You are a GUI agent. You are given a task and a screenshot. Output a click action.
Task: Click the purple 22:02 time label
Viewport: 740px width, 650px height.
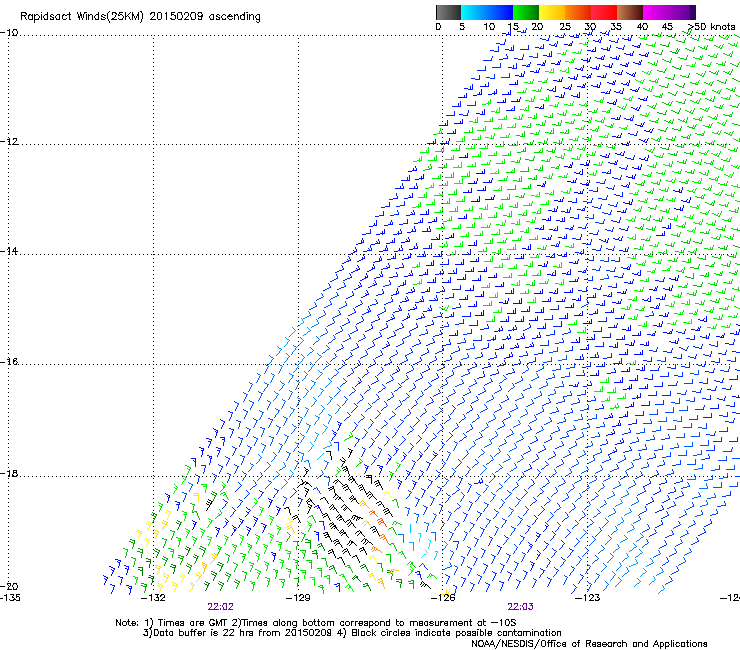[220, 607]
